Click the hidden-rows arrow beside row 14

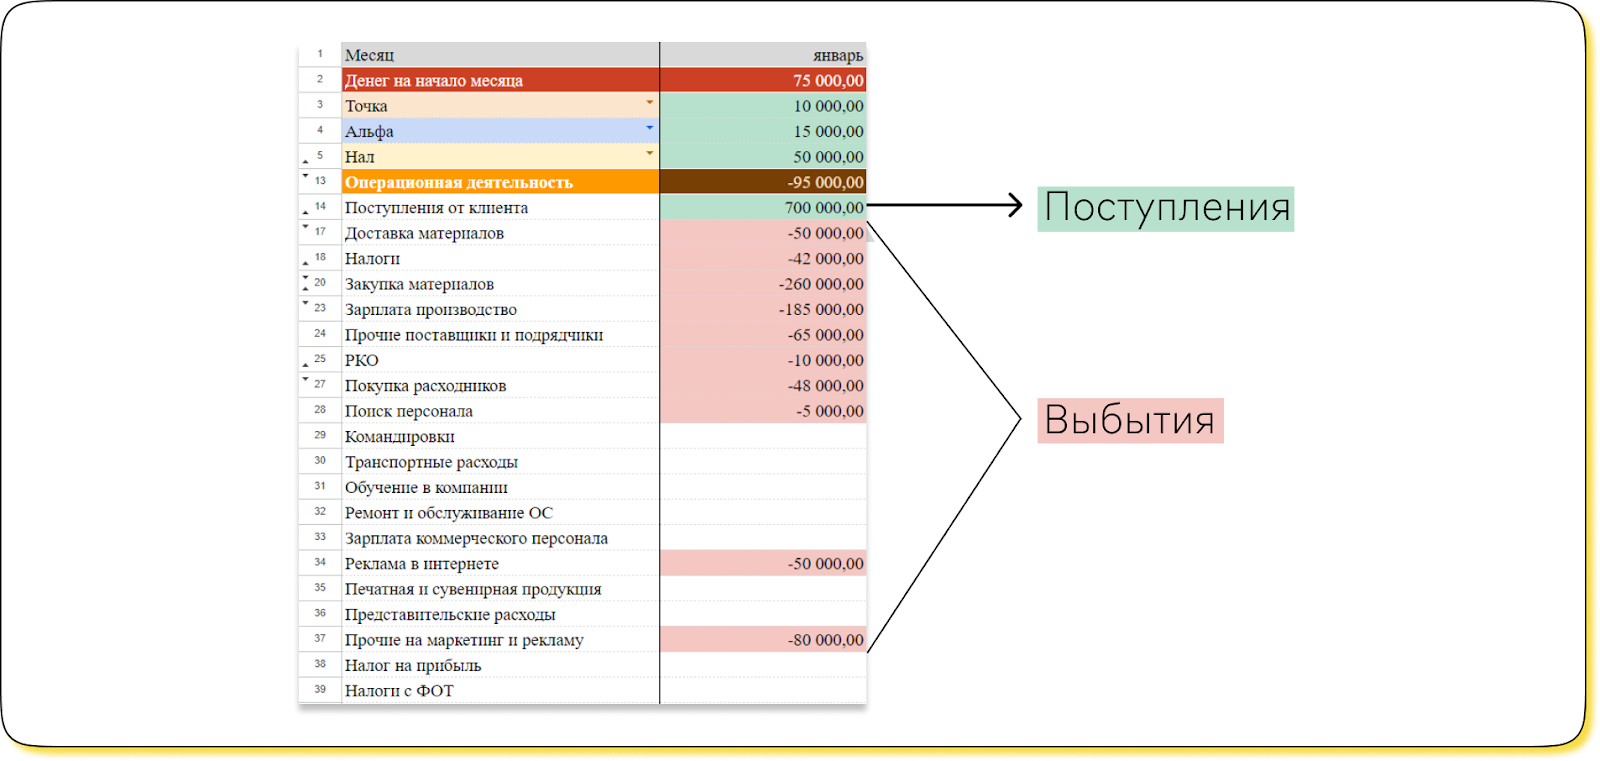[x=305, y=212]
